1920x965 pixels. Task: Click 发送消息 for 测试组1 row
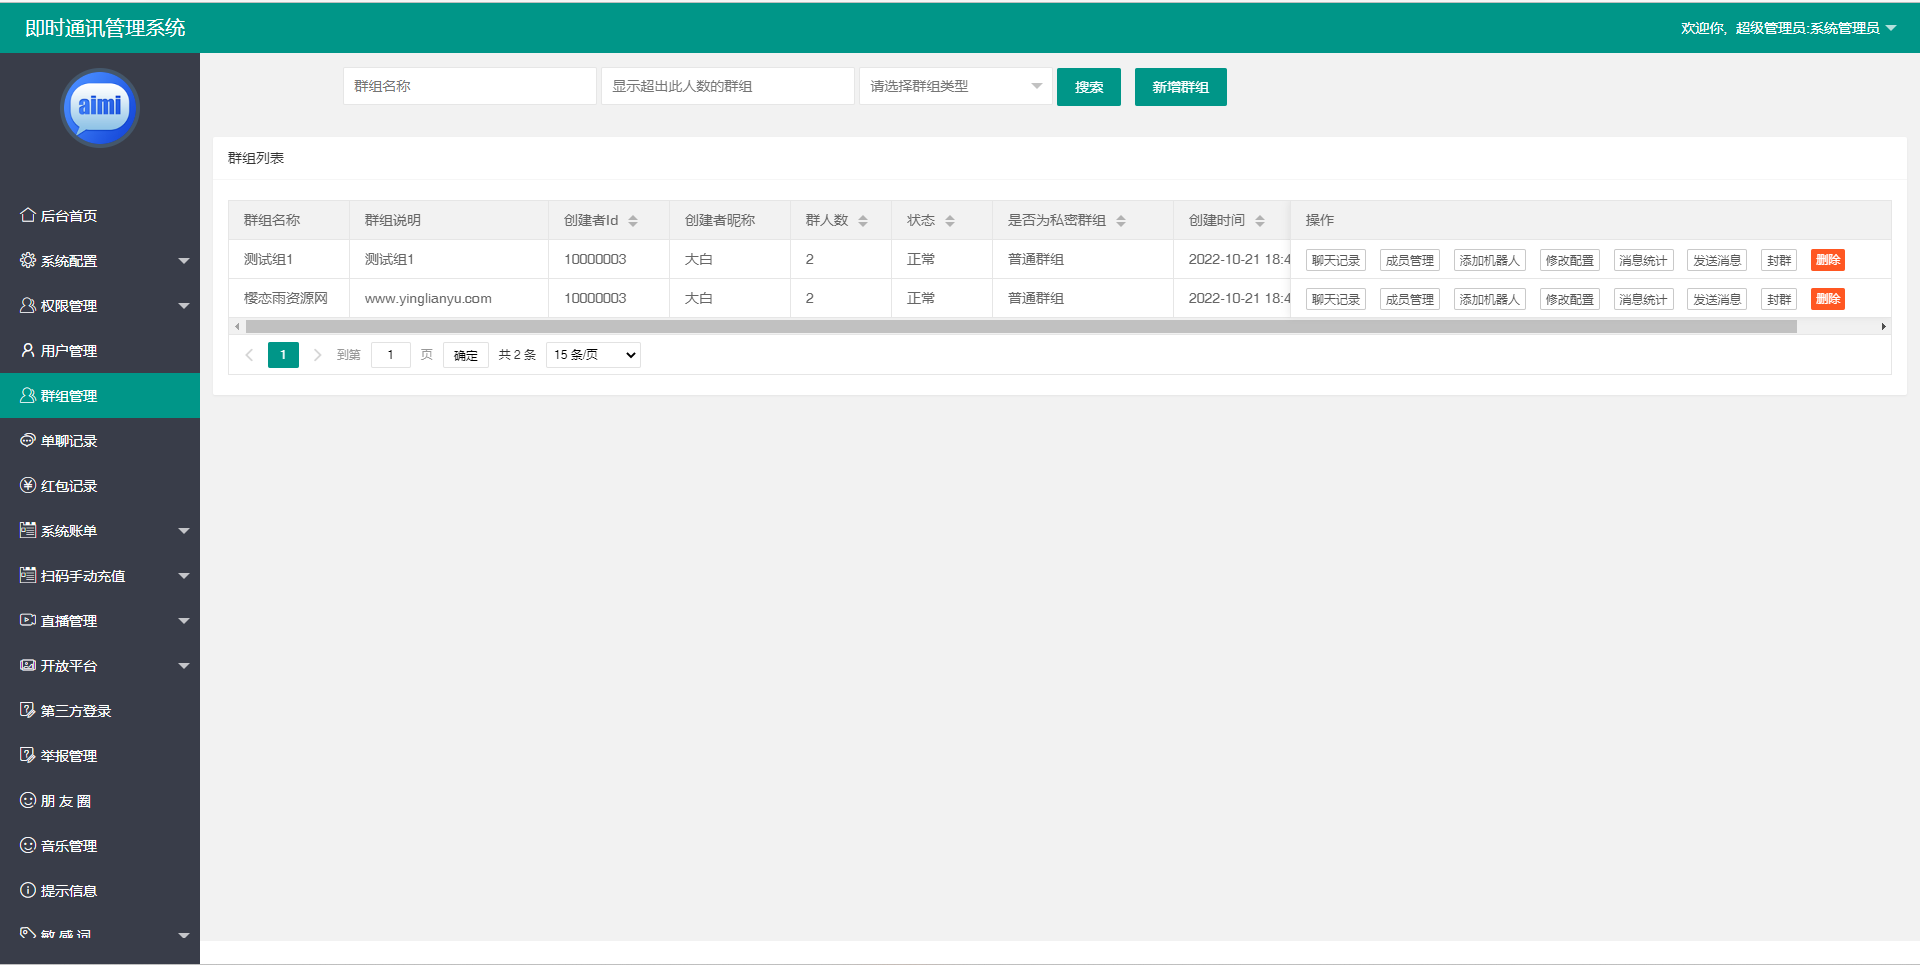coord(1717,260)
